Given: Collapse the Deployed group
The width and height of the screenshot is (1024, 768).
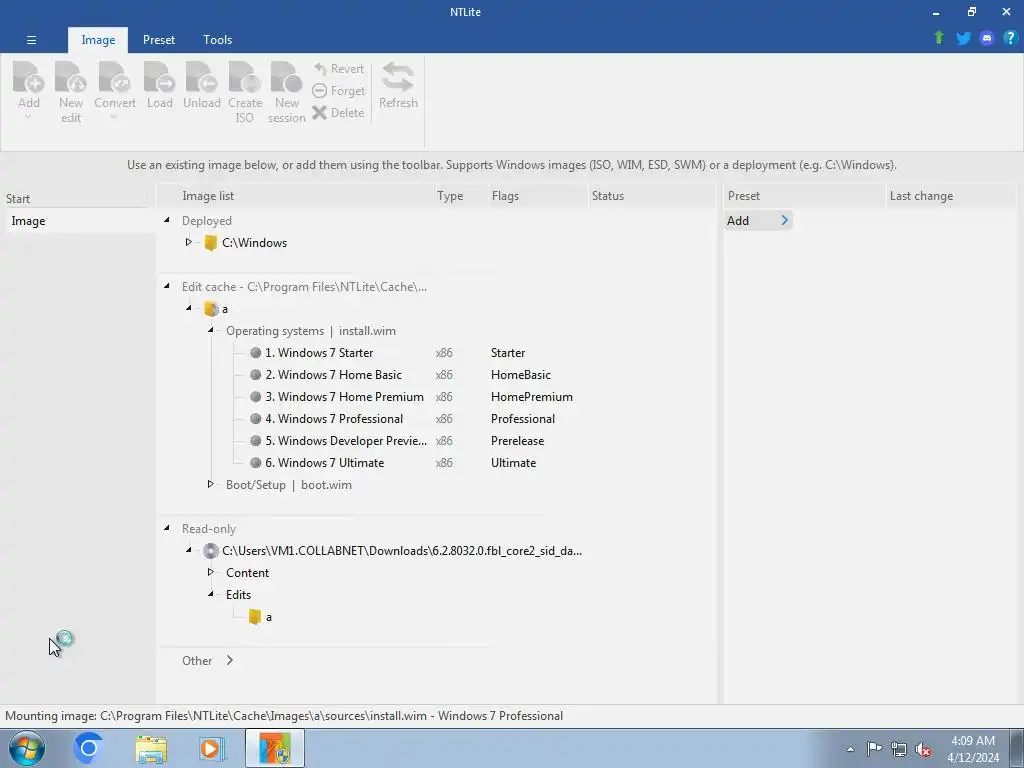Looking at the screenshot, I should (167, 220).
